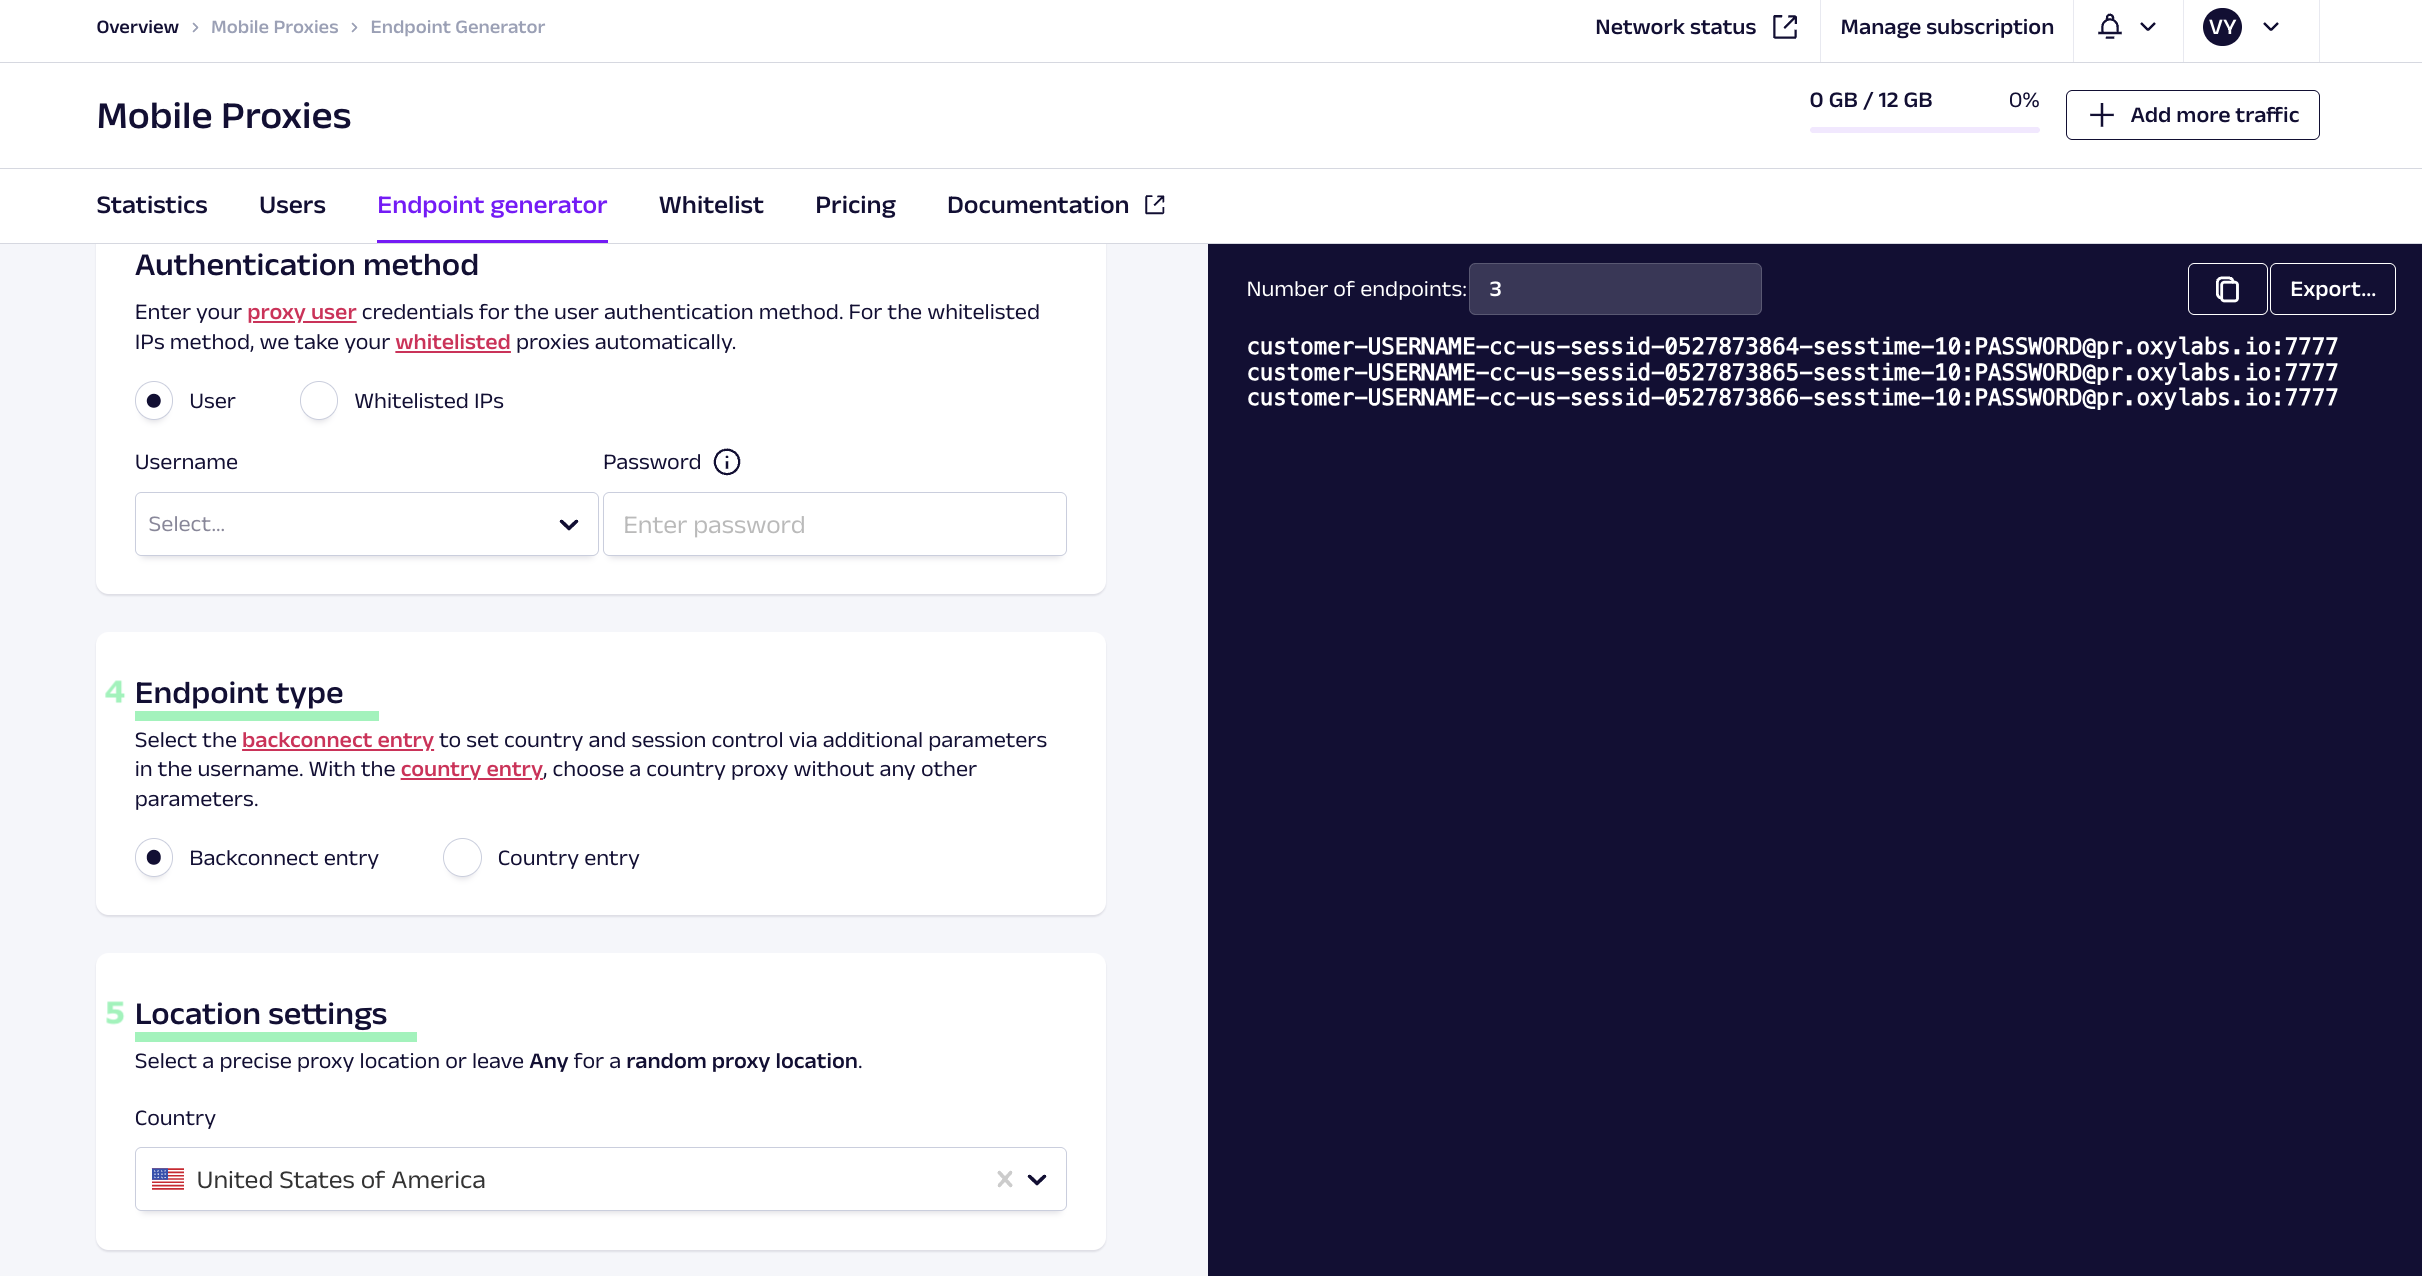2422x1276 pixels.
Task: Click the VY user avatar
Action: 2222,27
